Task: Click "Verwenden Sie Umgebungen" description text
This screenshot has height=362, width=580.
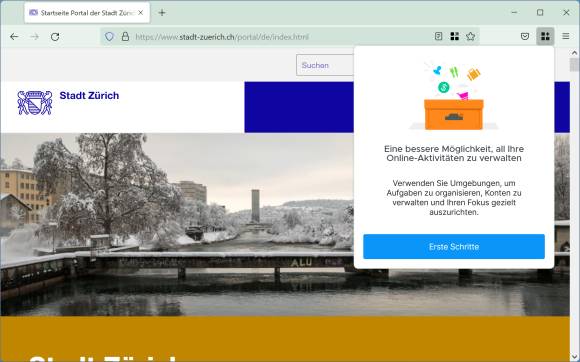Action: [x=454, y=197]
